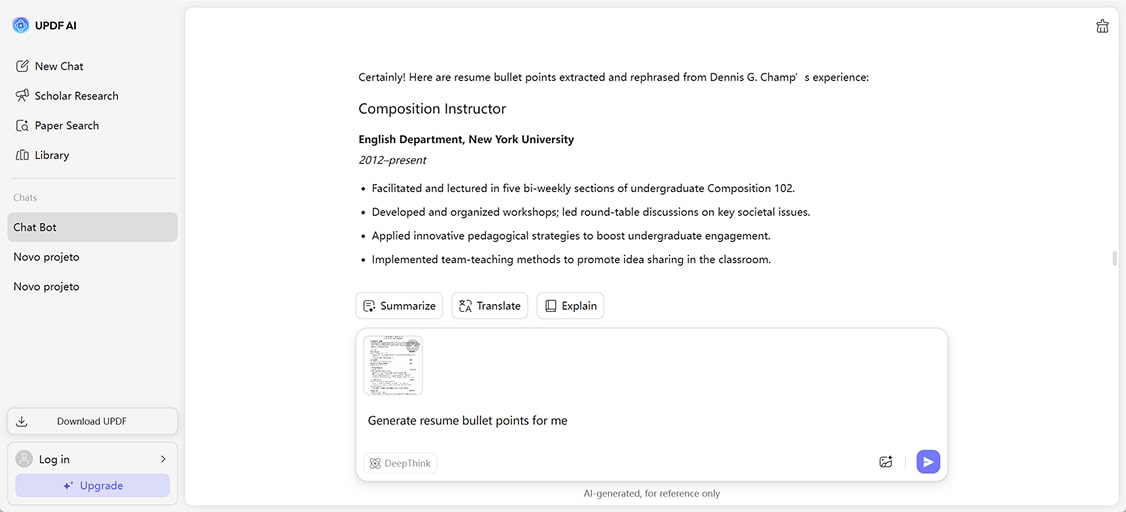Click the Summarize quick action
The height and width of the screenshot is (512, 1126).
coord(399,306)
